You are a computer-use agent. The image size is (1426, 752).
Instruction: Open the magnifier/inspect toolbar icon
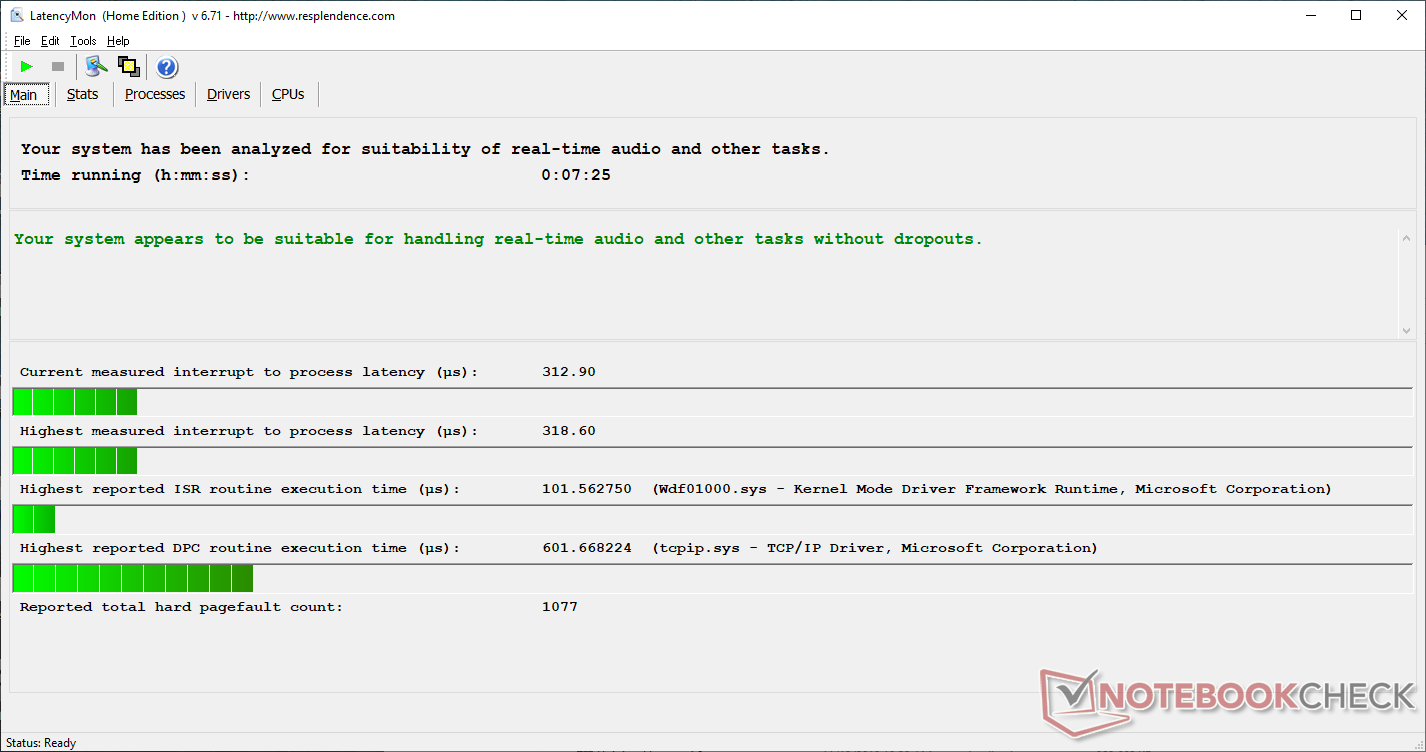(x=96, y=67)
